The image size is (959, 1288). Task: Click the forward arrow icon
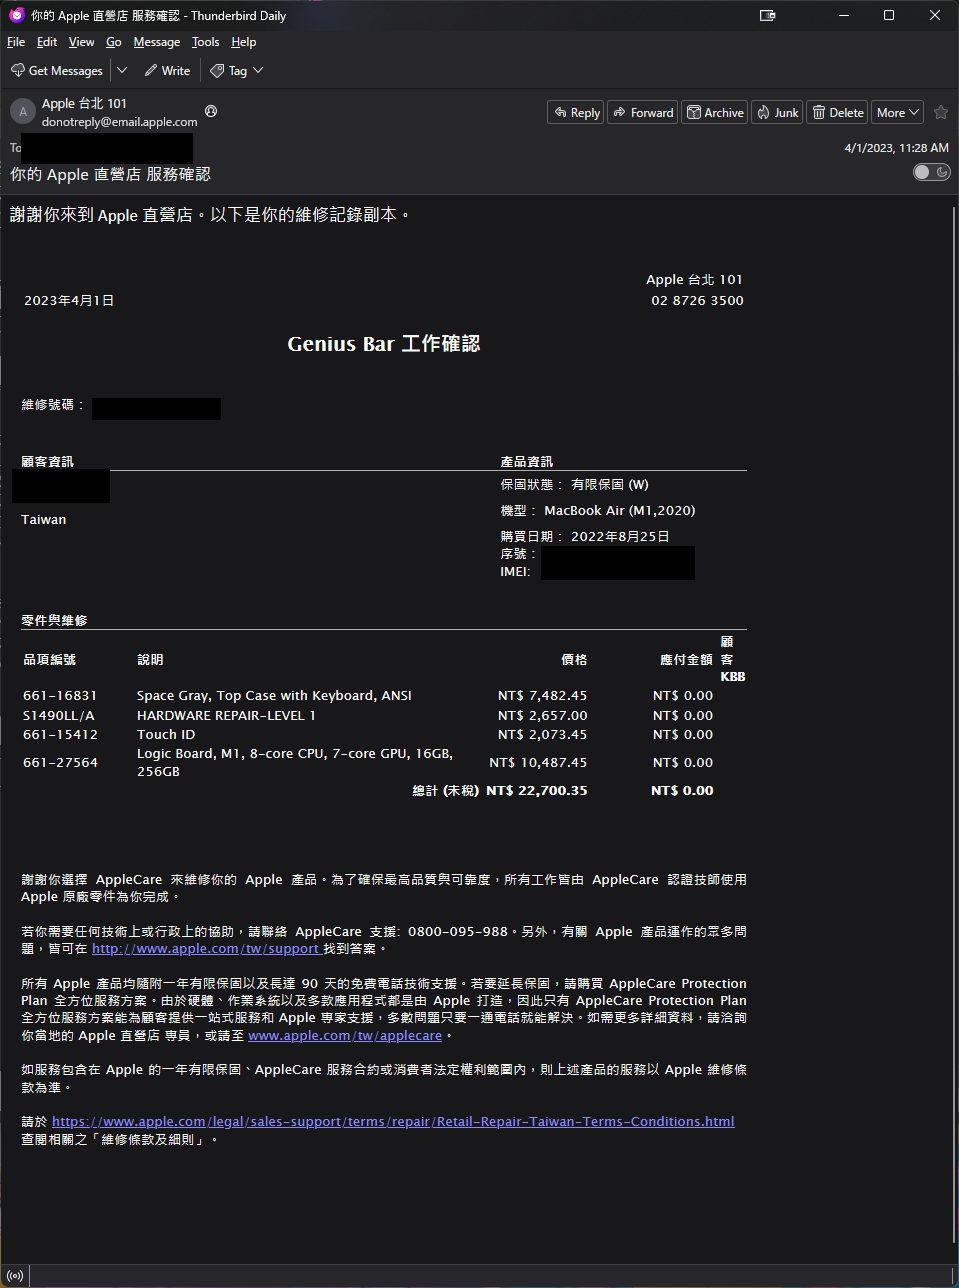(x=620, y=113)
